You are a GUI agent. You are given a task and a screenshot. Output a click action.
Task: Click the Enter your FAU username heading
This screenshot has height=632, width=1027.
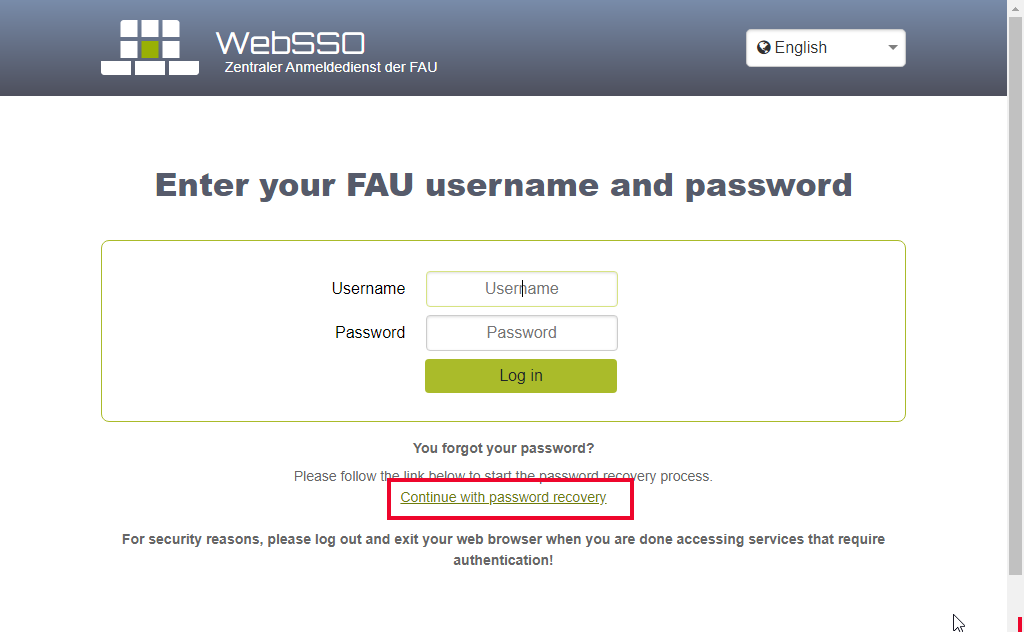503,185
